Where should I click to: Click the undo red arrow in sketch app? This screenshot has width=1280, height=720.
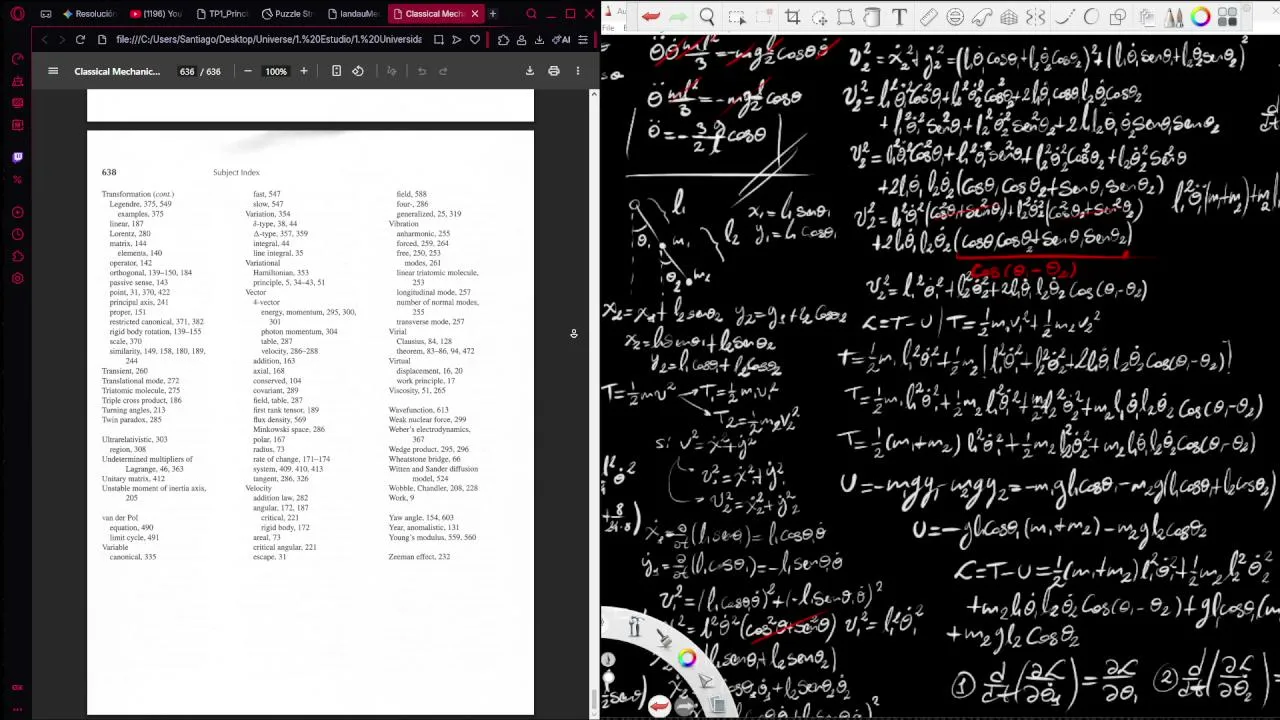pyautogui.click(x=651, y=16)
